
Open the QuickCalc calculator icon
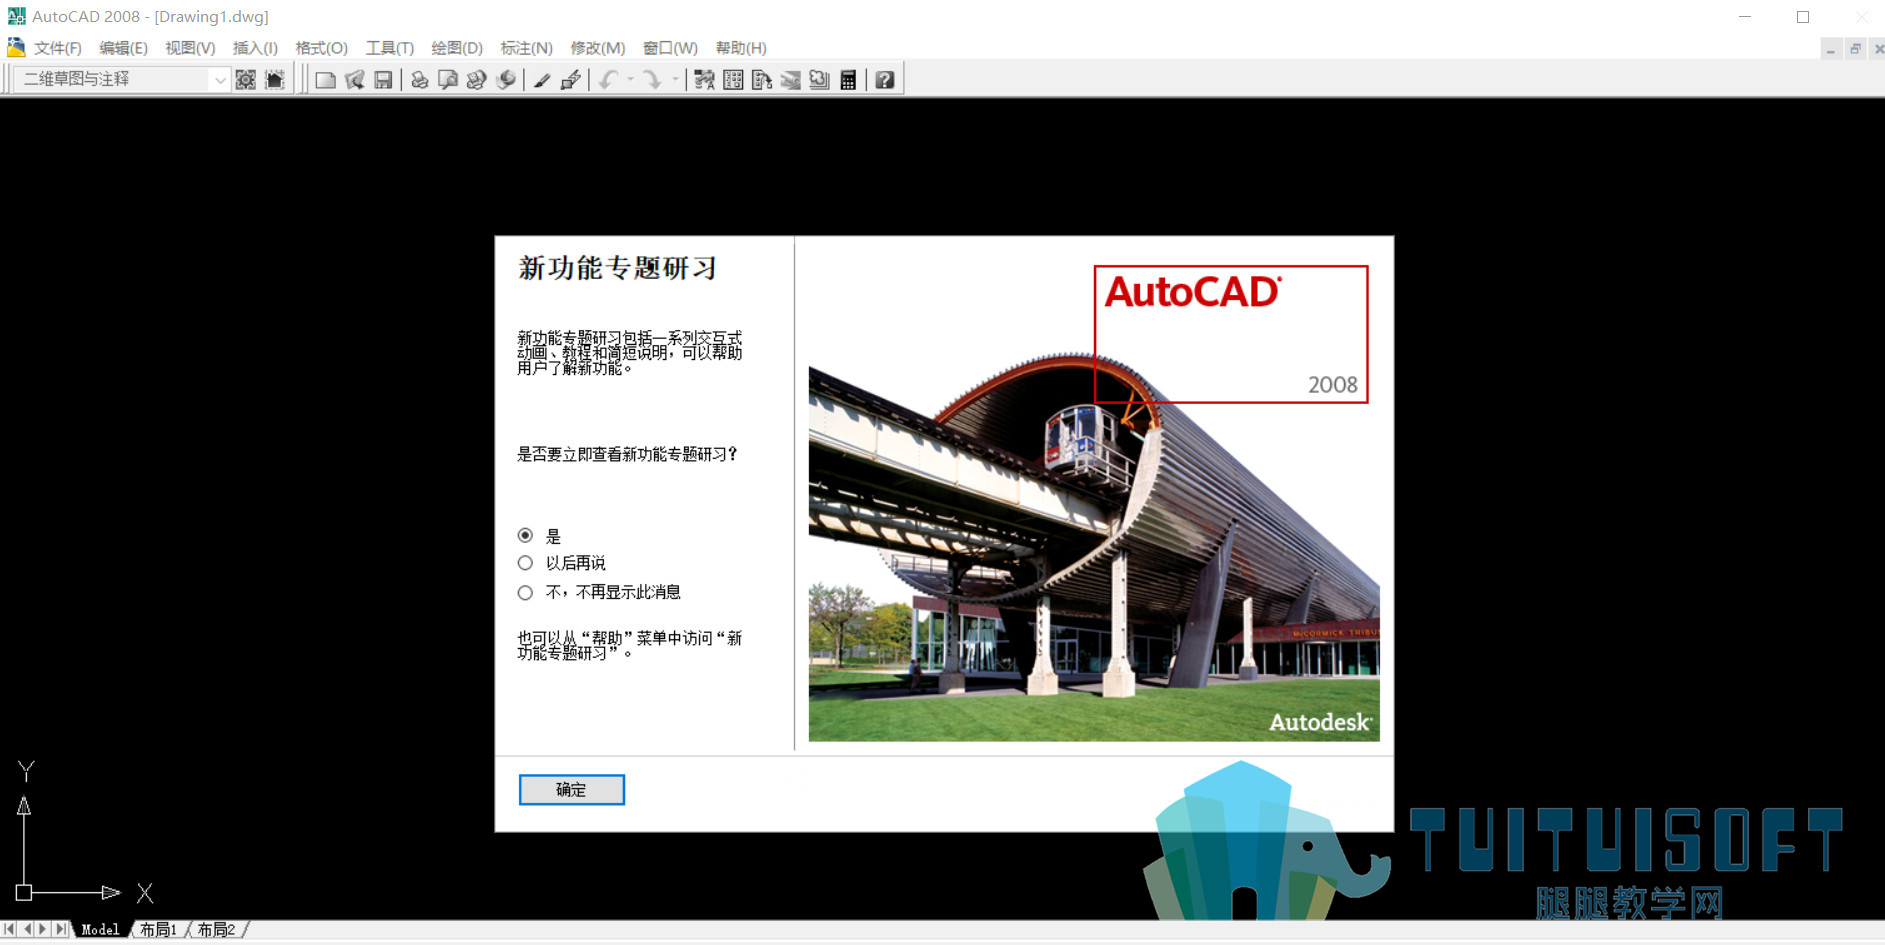pyautogui.click(x=848, y=80)
